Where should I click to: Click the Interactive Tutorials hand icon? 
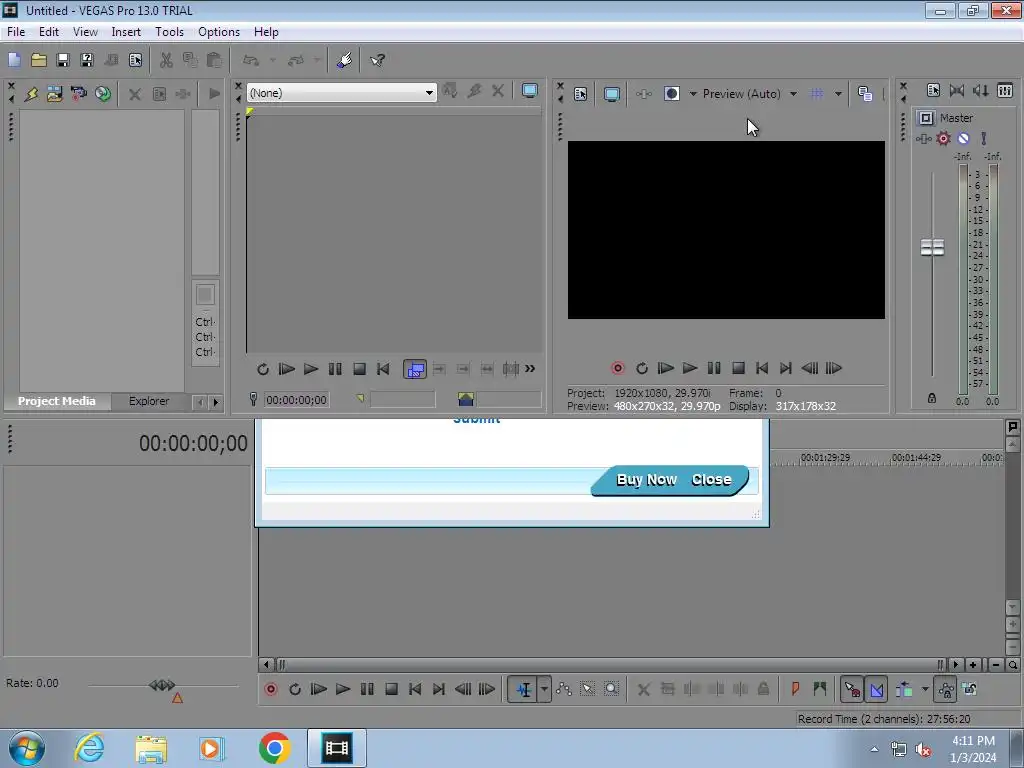point(344,60)
